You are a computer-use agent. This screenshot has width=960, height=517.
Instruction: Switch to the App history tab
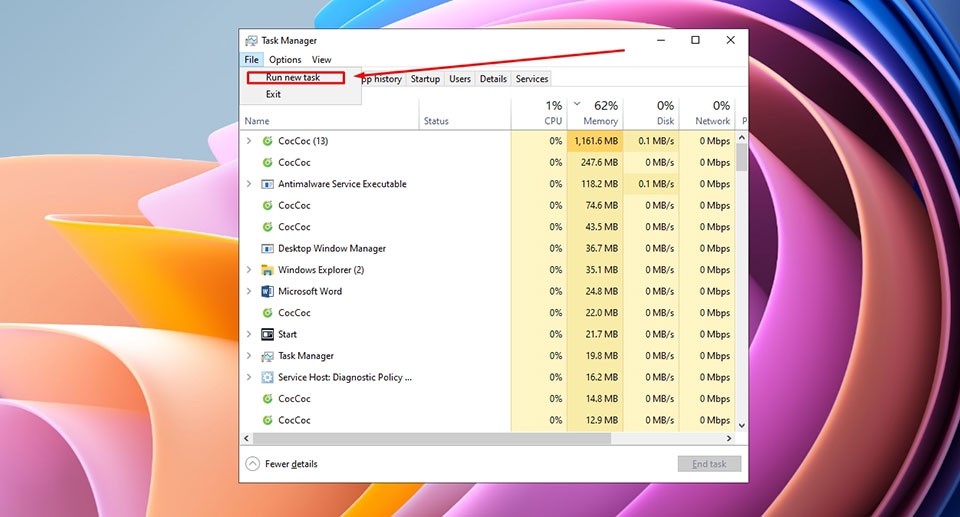(382, 79)
